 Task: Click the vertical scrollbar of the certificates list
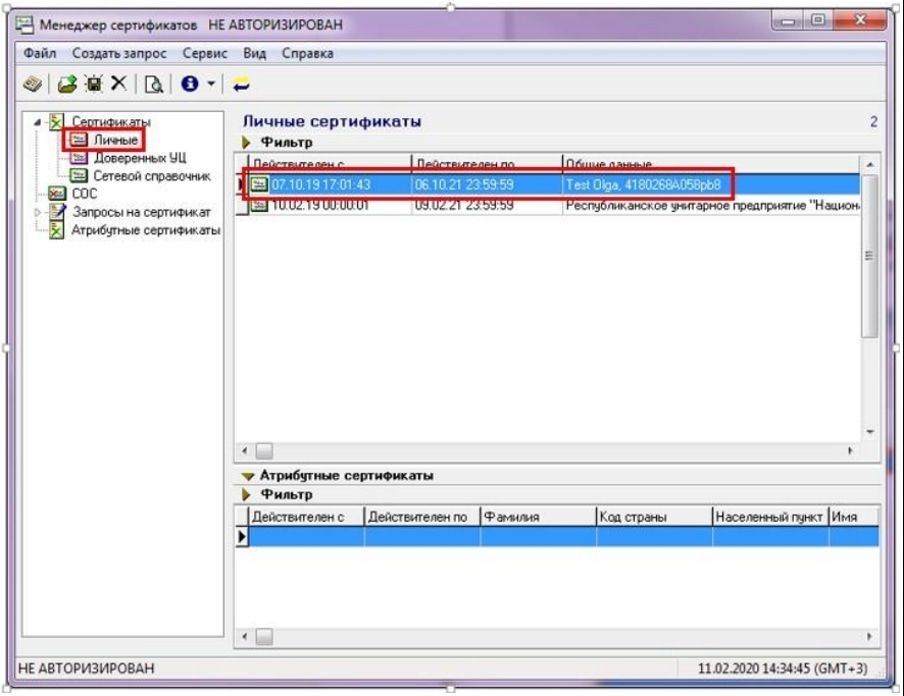[x=869, y=300]
